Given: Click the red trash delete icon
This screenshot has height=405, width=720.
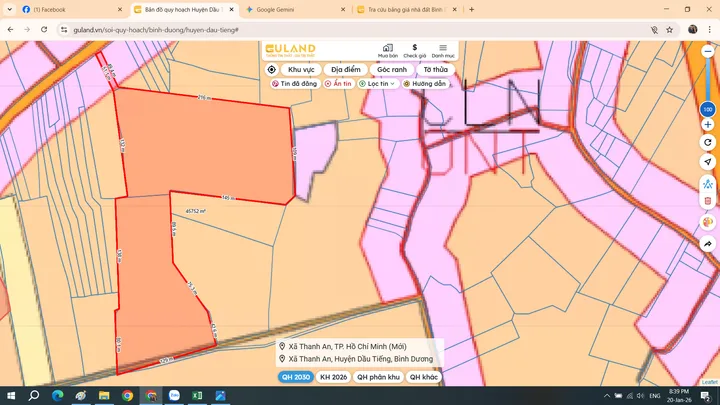Looking at the screenshot, I should click(x=708, y=201).
